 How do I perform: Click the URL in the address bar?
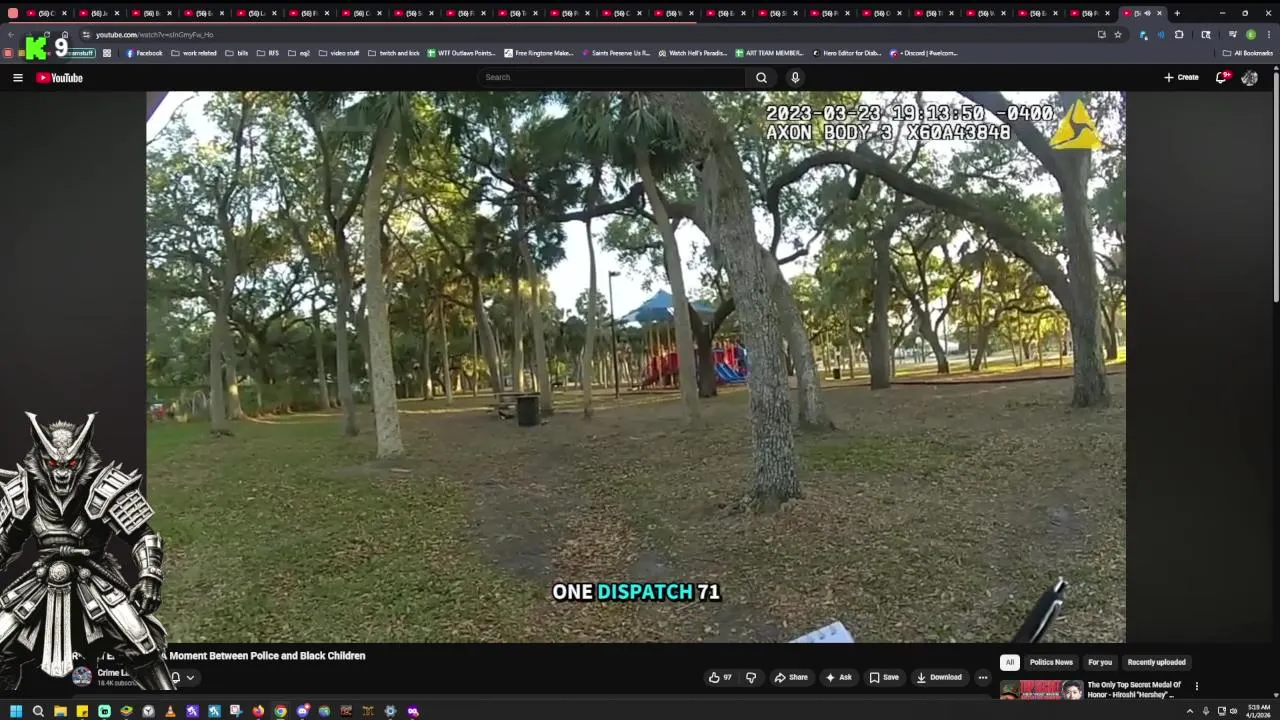(155, 35)
